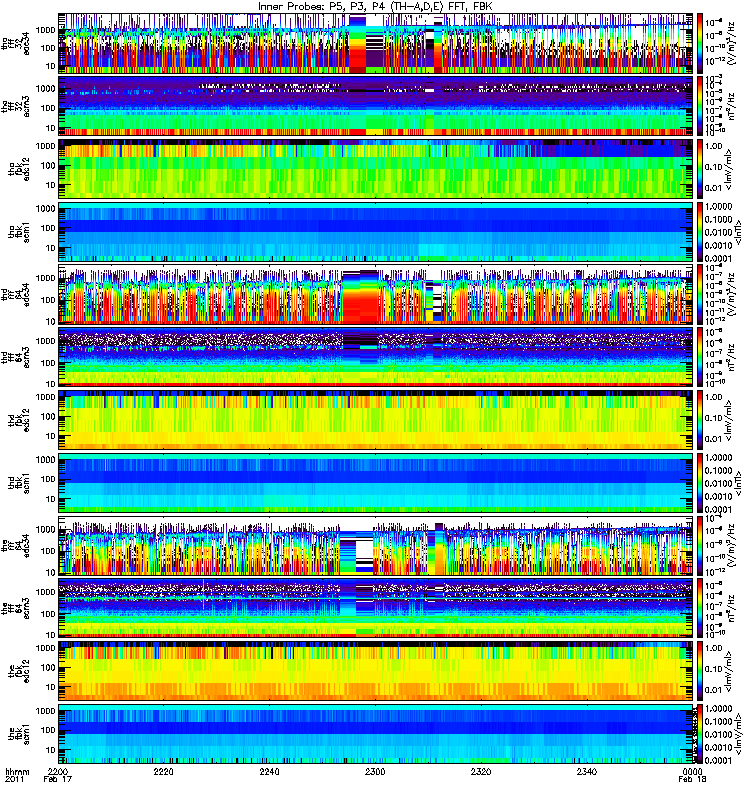Click the the fff 64 edc34 spectrogram

pos(376,545)
